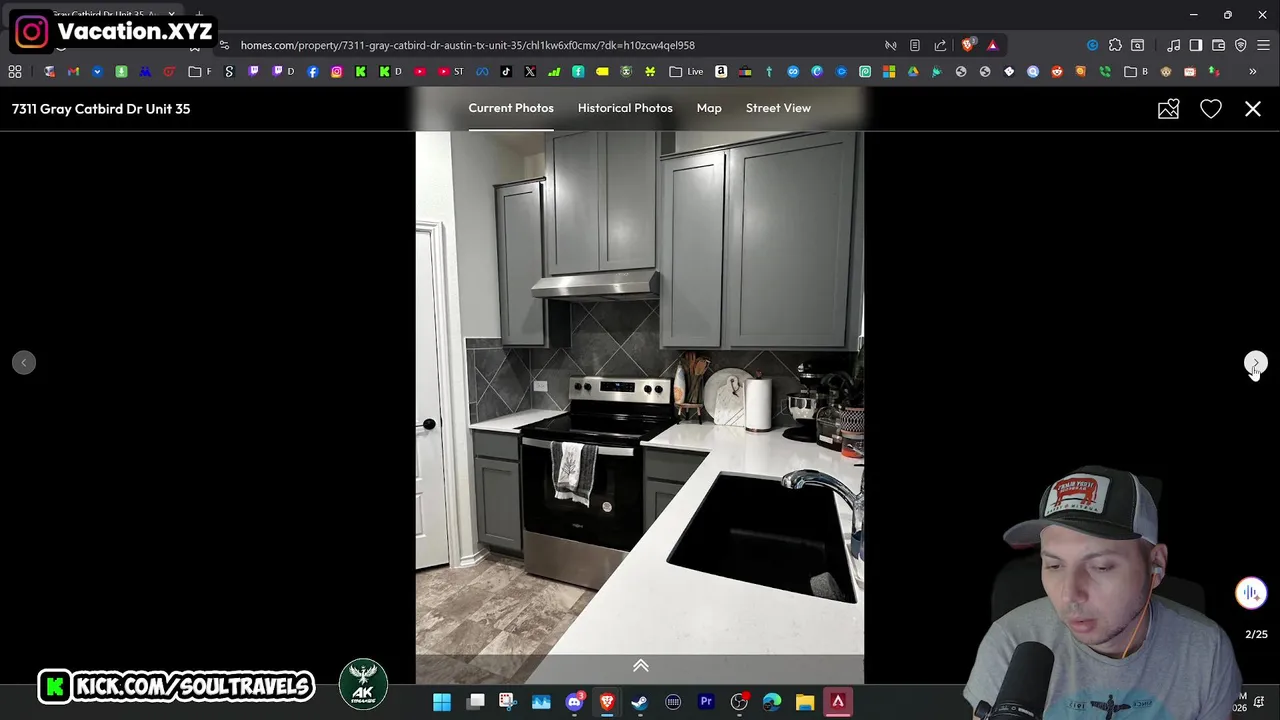Click the '7311 Gray Catbird Dr Unit 35' heading

pos(101,109)
